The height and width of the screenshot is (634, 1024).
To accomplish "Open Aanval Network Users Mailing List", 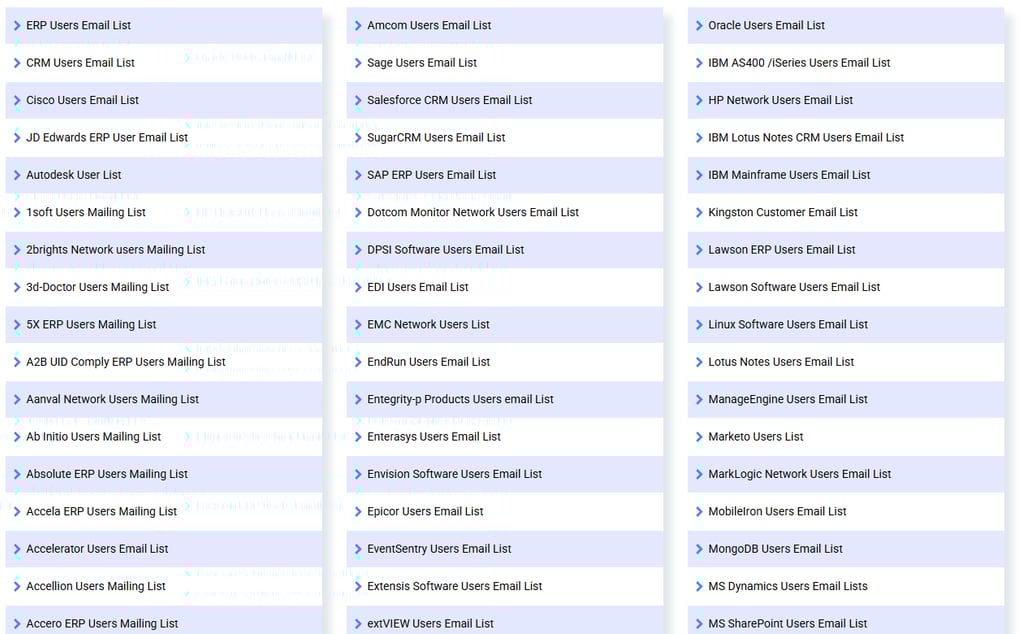I will 112,399.
